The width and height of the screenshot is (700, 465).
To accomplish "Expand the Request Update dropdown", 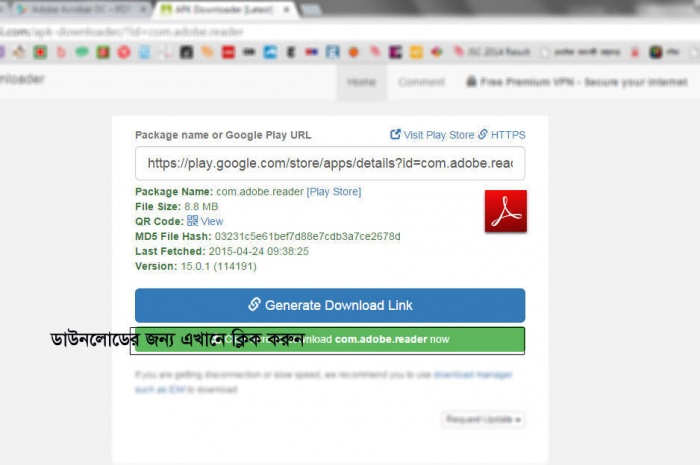I will 483,419.
